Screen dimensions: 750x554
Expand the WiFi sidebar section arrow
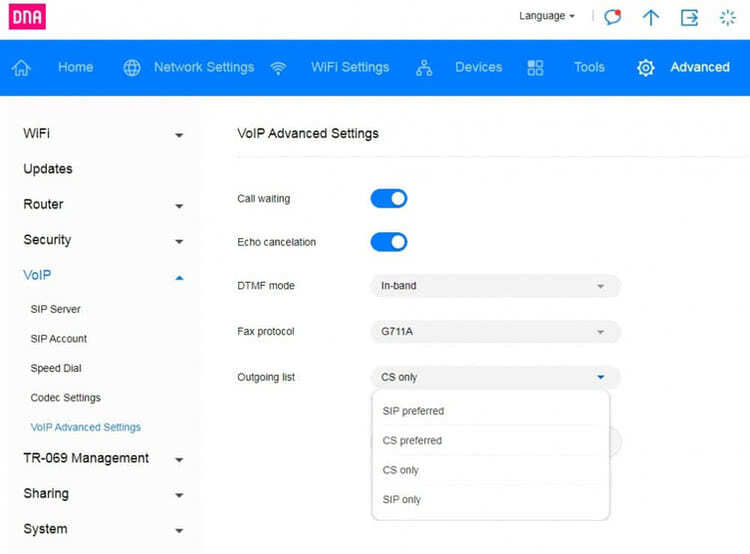pyautogui.click(x=179, y=135)
